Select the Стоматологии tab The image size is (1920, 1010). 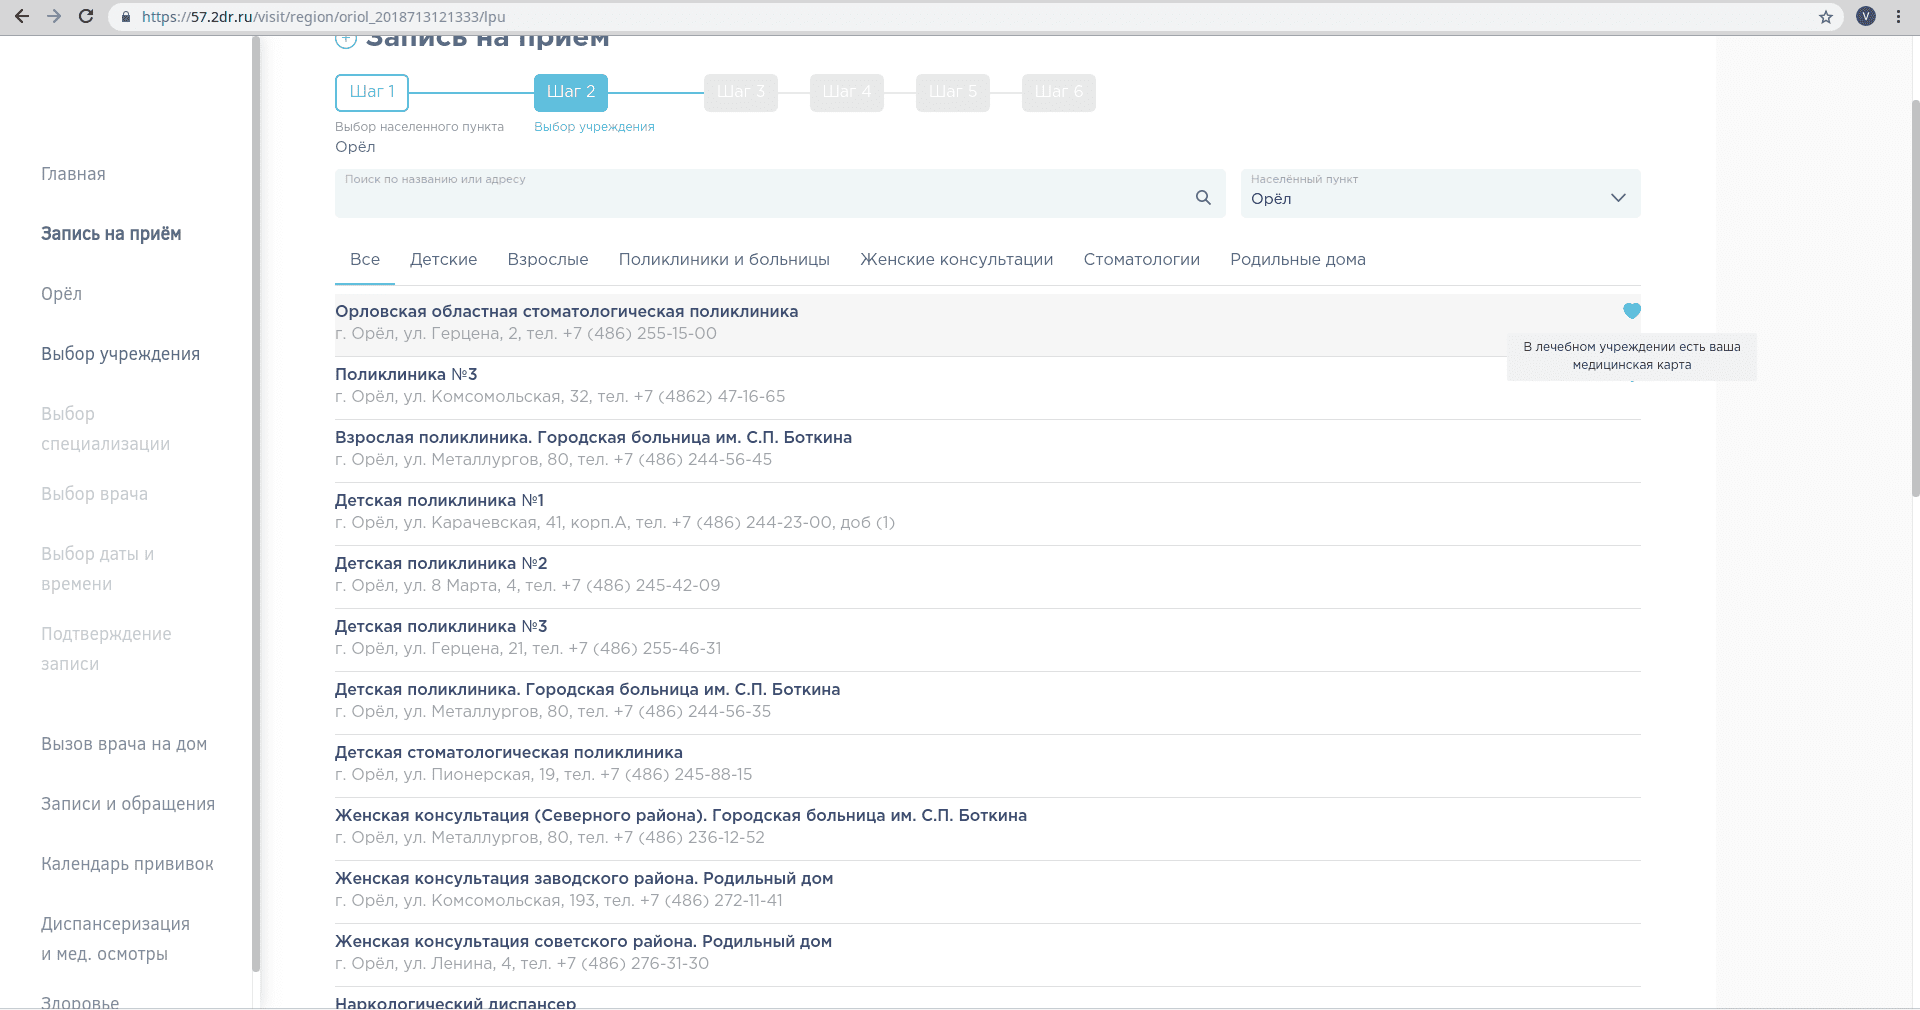(x=1141, y=260)
